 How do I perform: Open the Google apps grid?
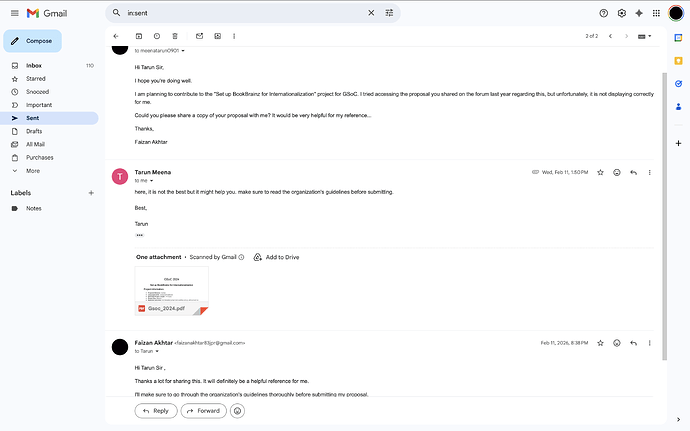(656, 13)
